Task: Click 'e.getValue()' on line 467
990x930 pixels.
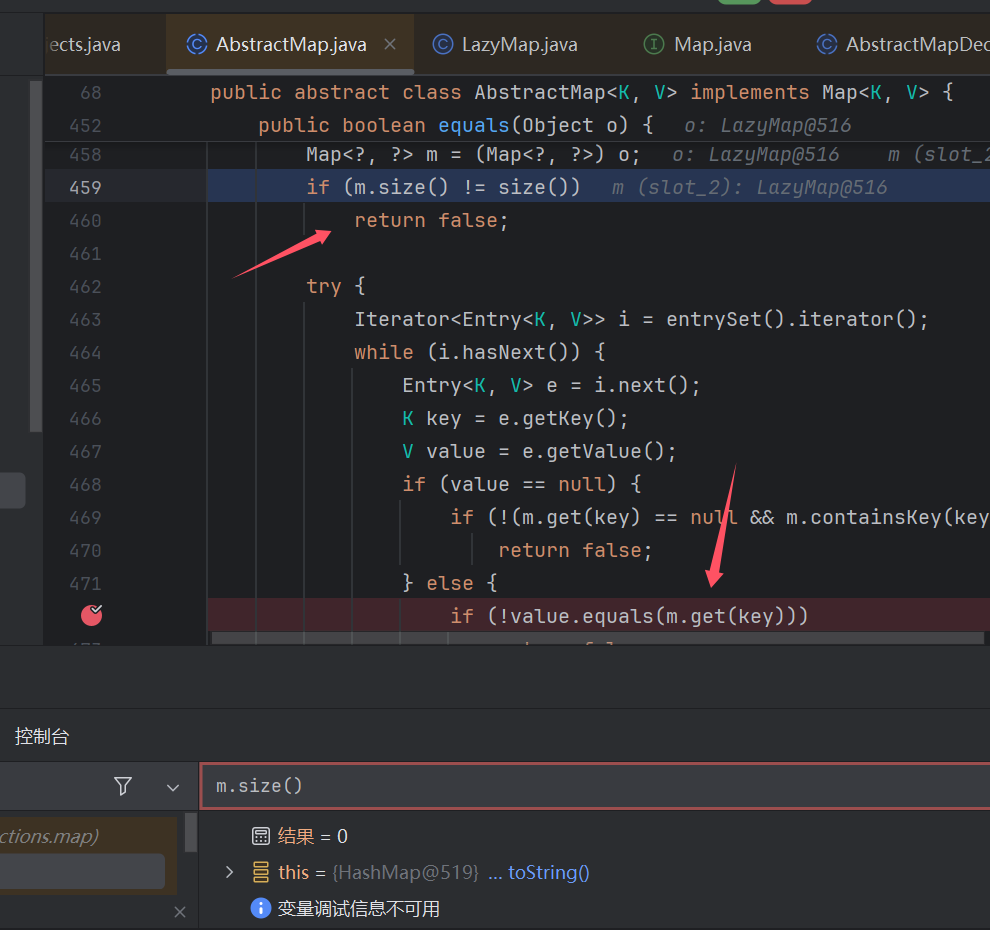Action: coord(593,451)
